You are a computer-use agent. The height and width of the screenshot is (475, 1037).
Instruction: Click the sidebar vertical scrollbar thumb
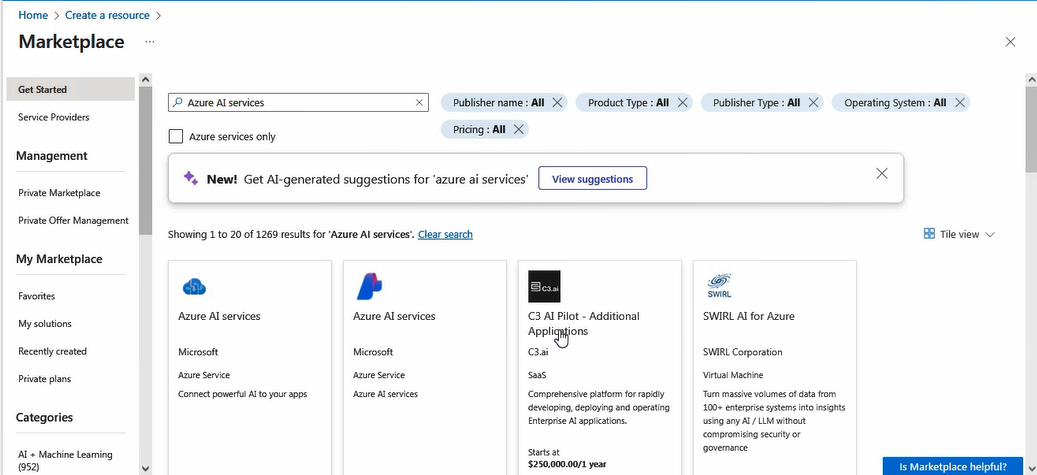click(x=145, y=161)
